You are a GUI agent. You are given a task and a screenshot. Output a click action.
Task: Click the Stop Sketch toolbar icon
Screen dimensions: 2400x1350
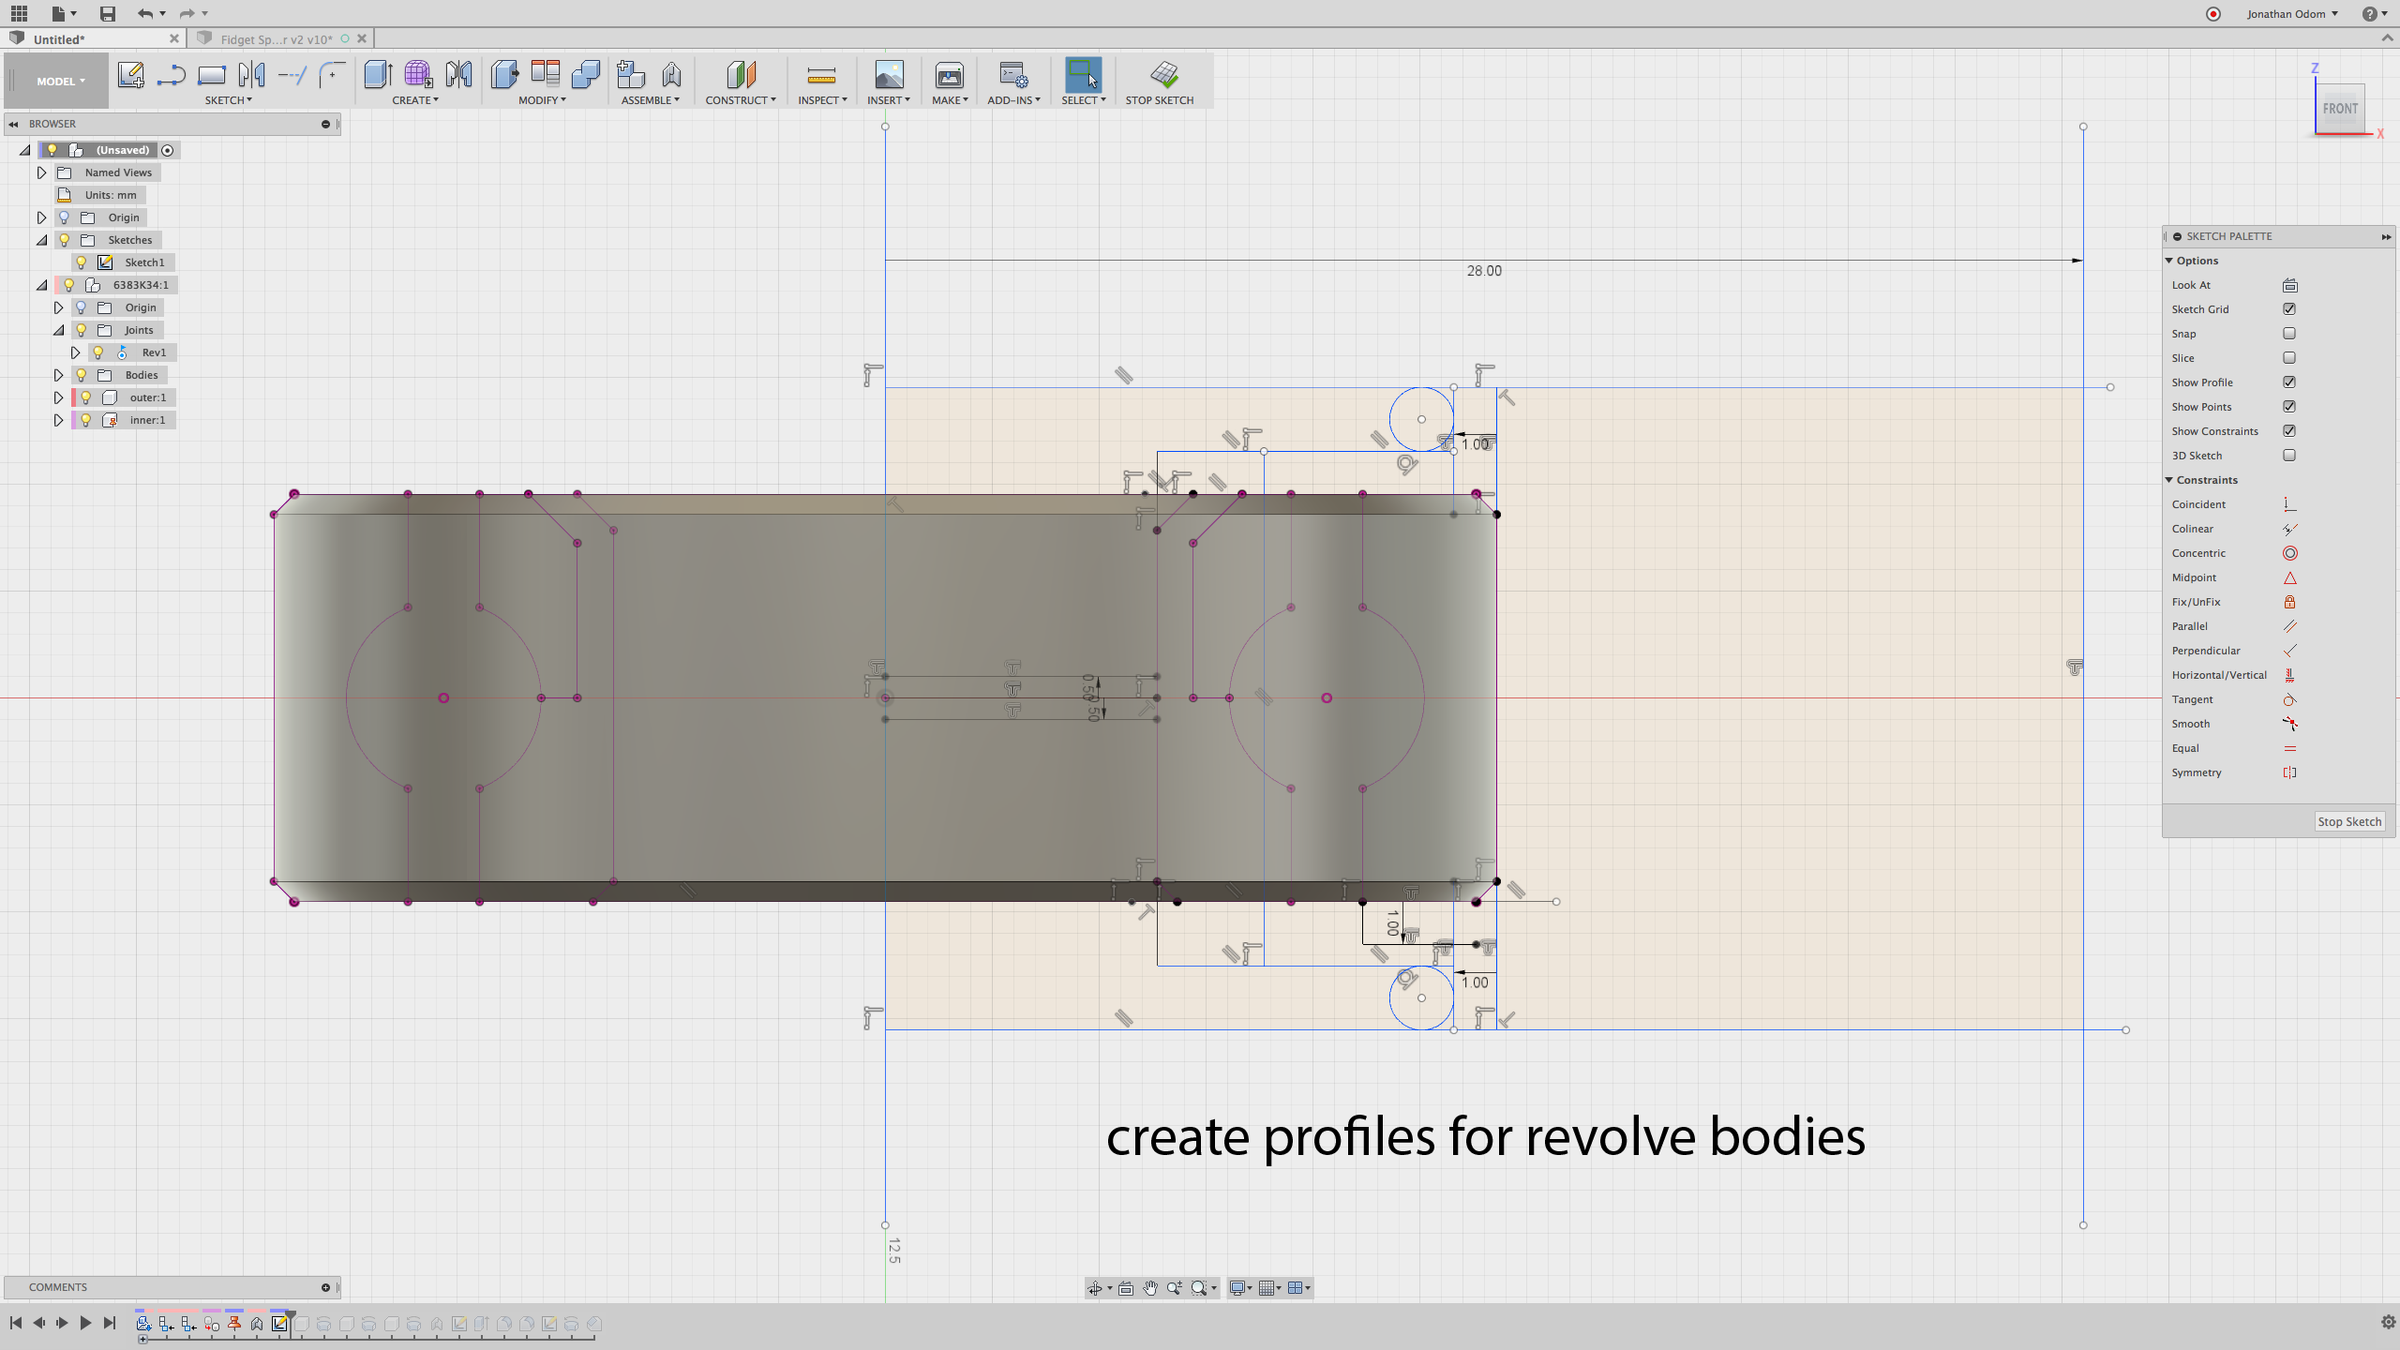pos(1163,75)
